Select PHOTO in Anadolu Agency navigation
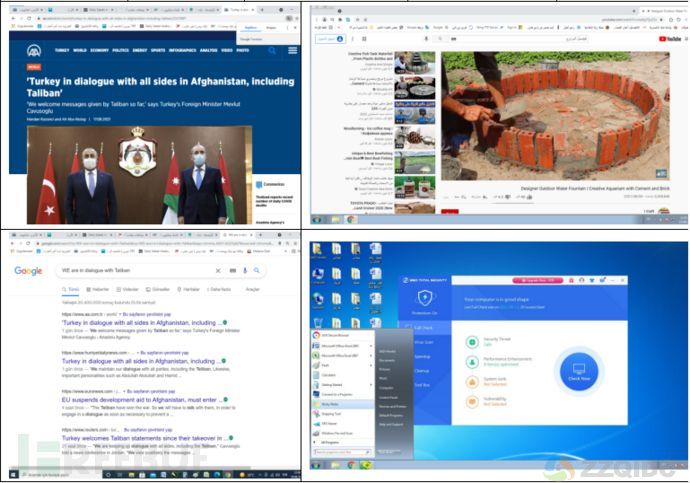 (x=242, y=51)
